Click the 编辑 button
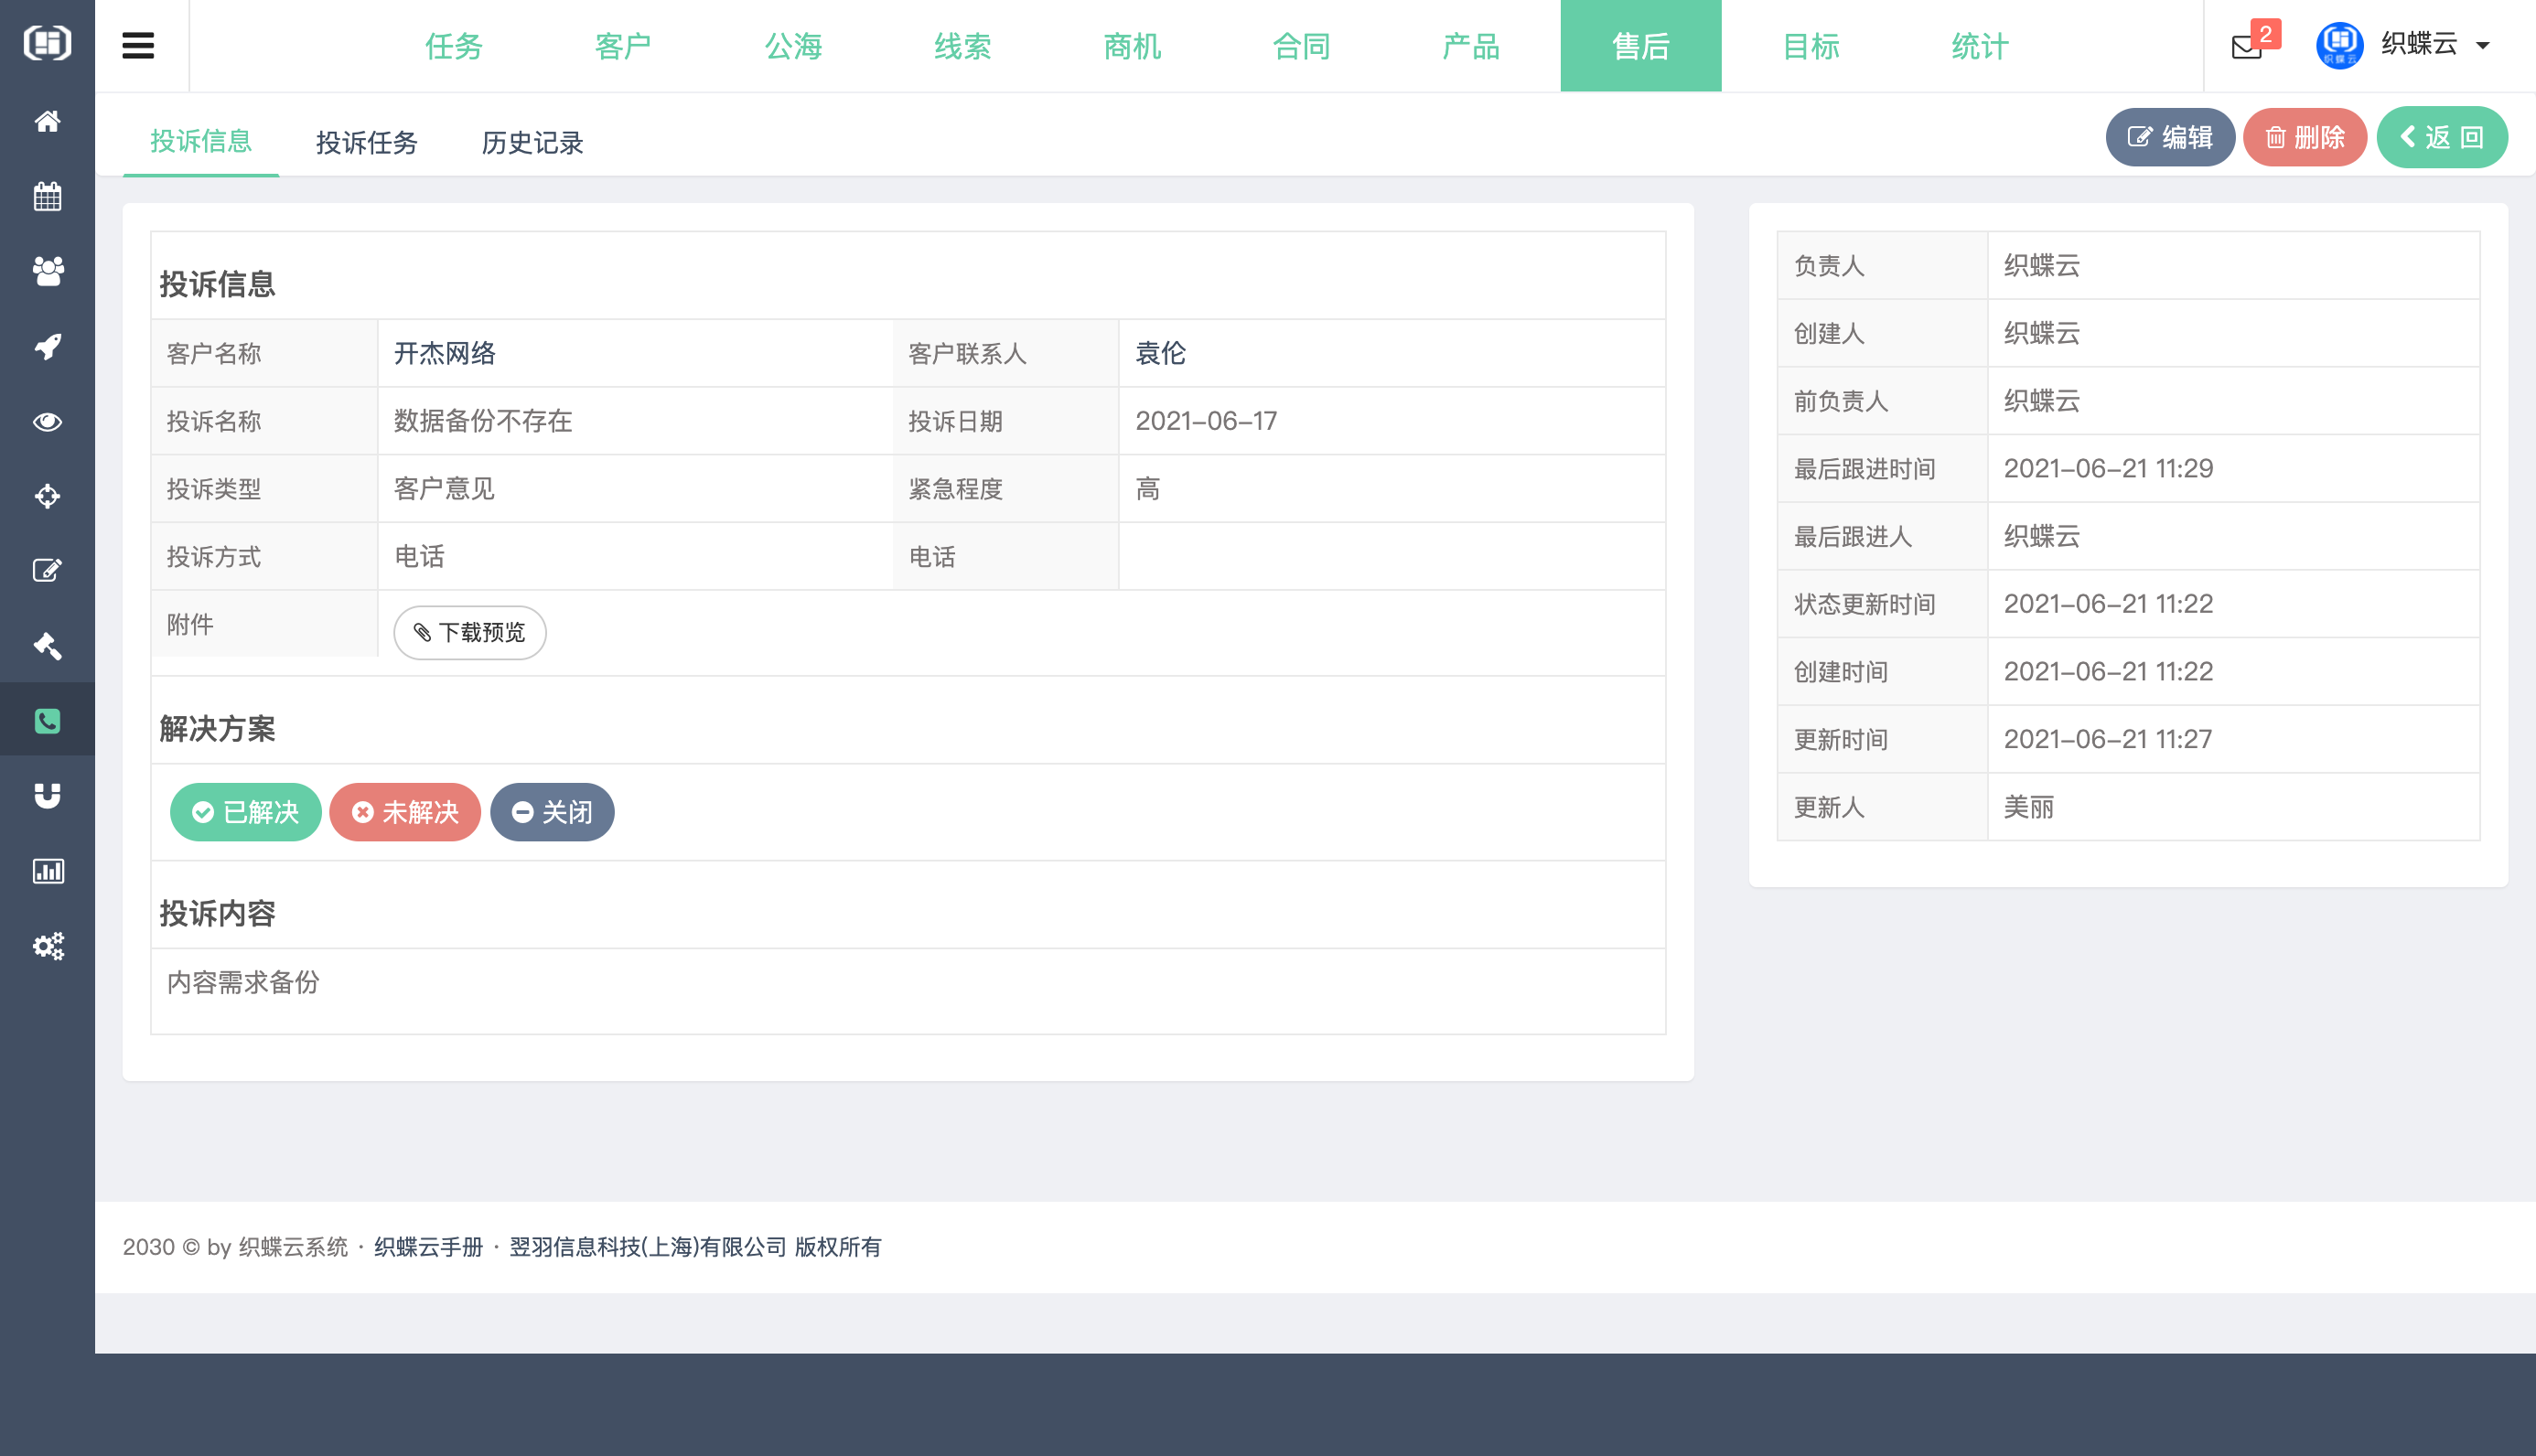The height and width of the screenshot is (1456, 2536). point(2170,137)
